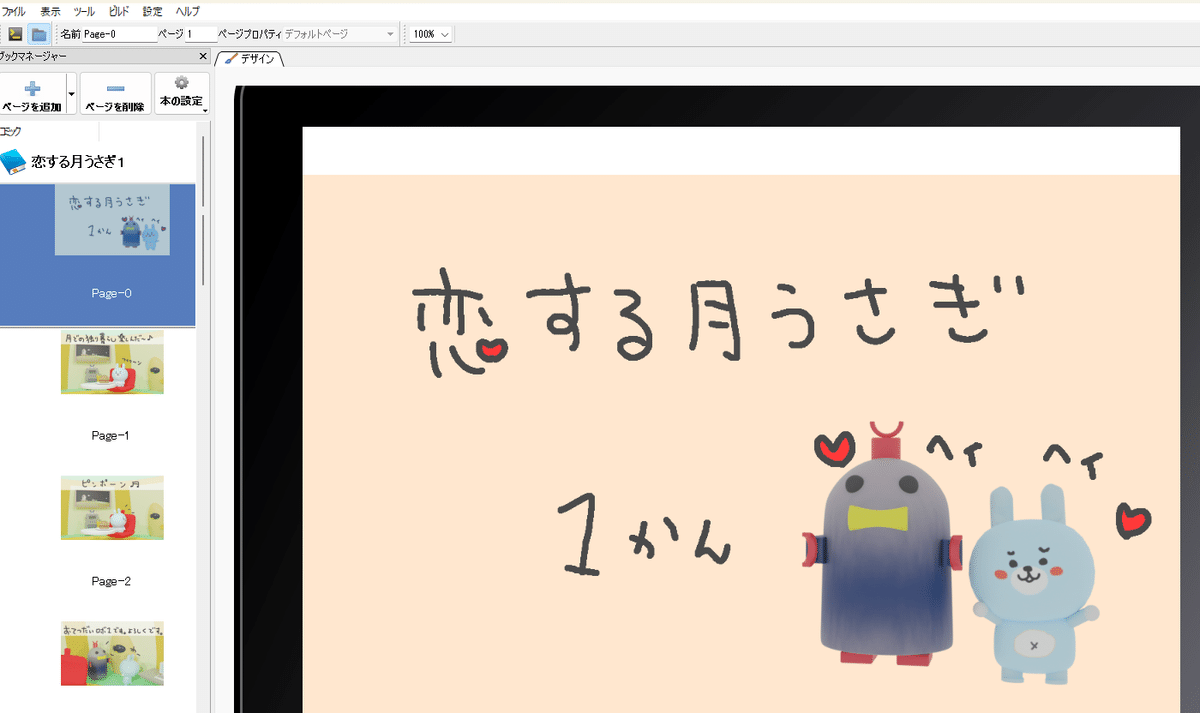
Task: Open the 設定 menu
Action: click(x=153, y=11)
